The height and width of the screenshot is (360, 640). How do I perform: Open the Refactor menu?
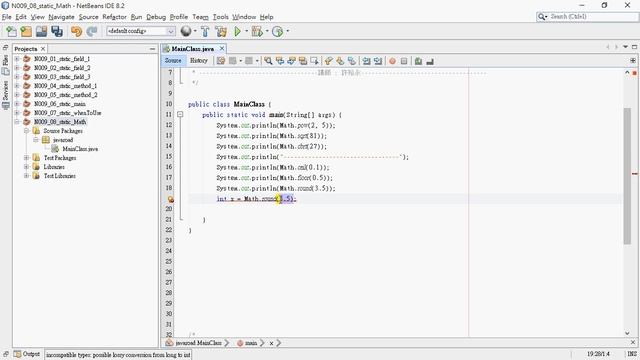(x=114, y=17)
